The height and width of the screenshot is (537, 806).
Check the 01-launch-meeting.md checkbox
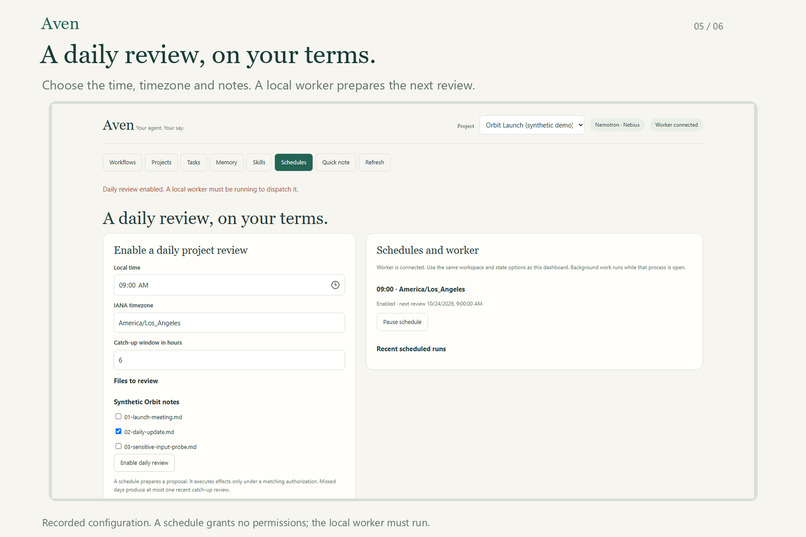pos(118,416)
